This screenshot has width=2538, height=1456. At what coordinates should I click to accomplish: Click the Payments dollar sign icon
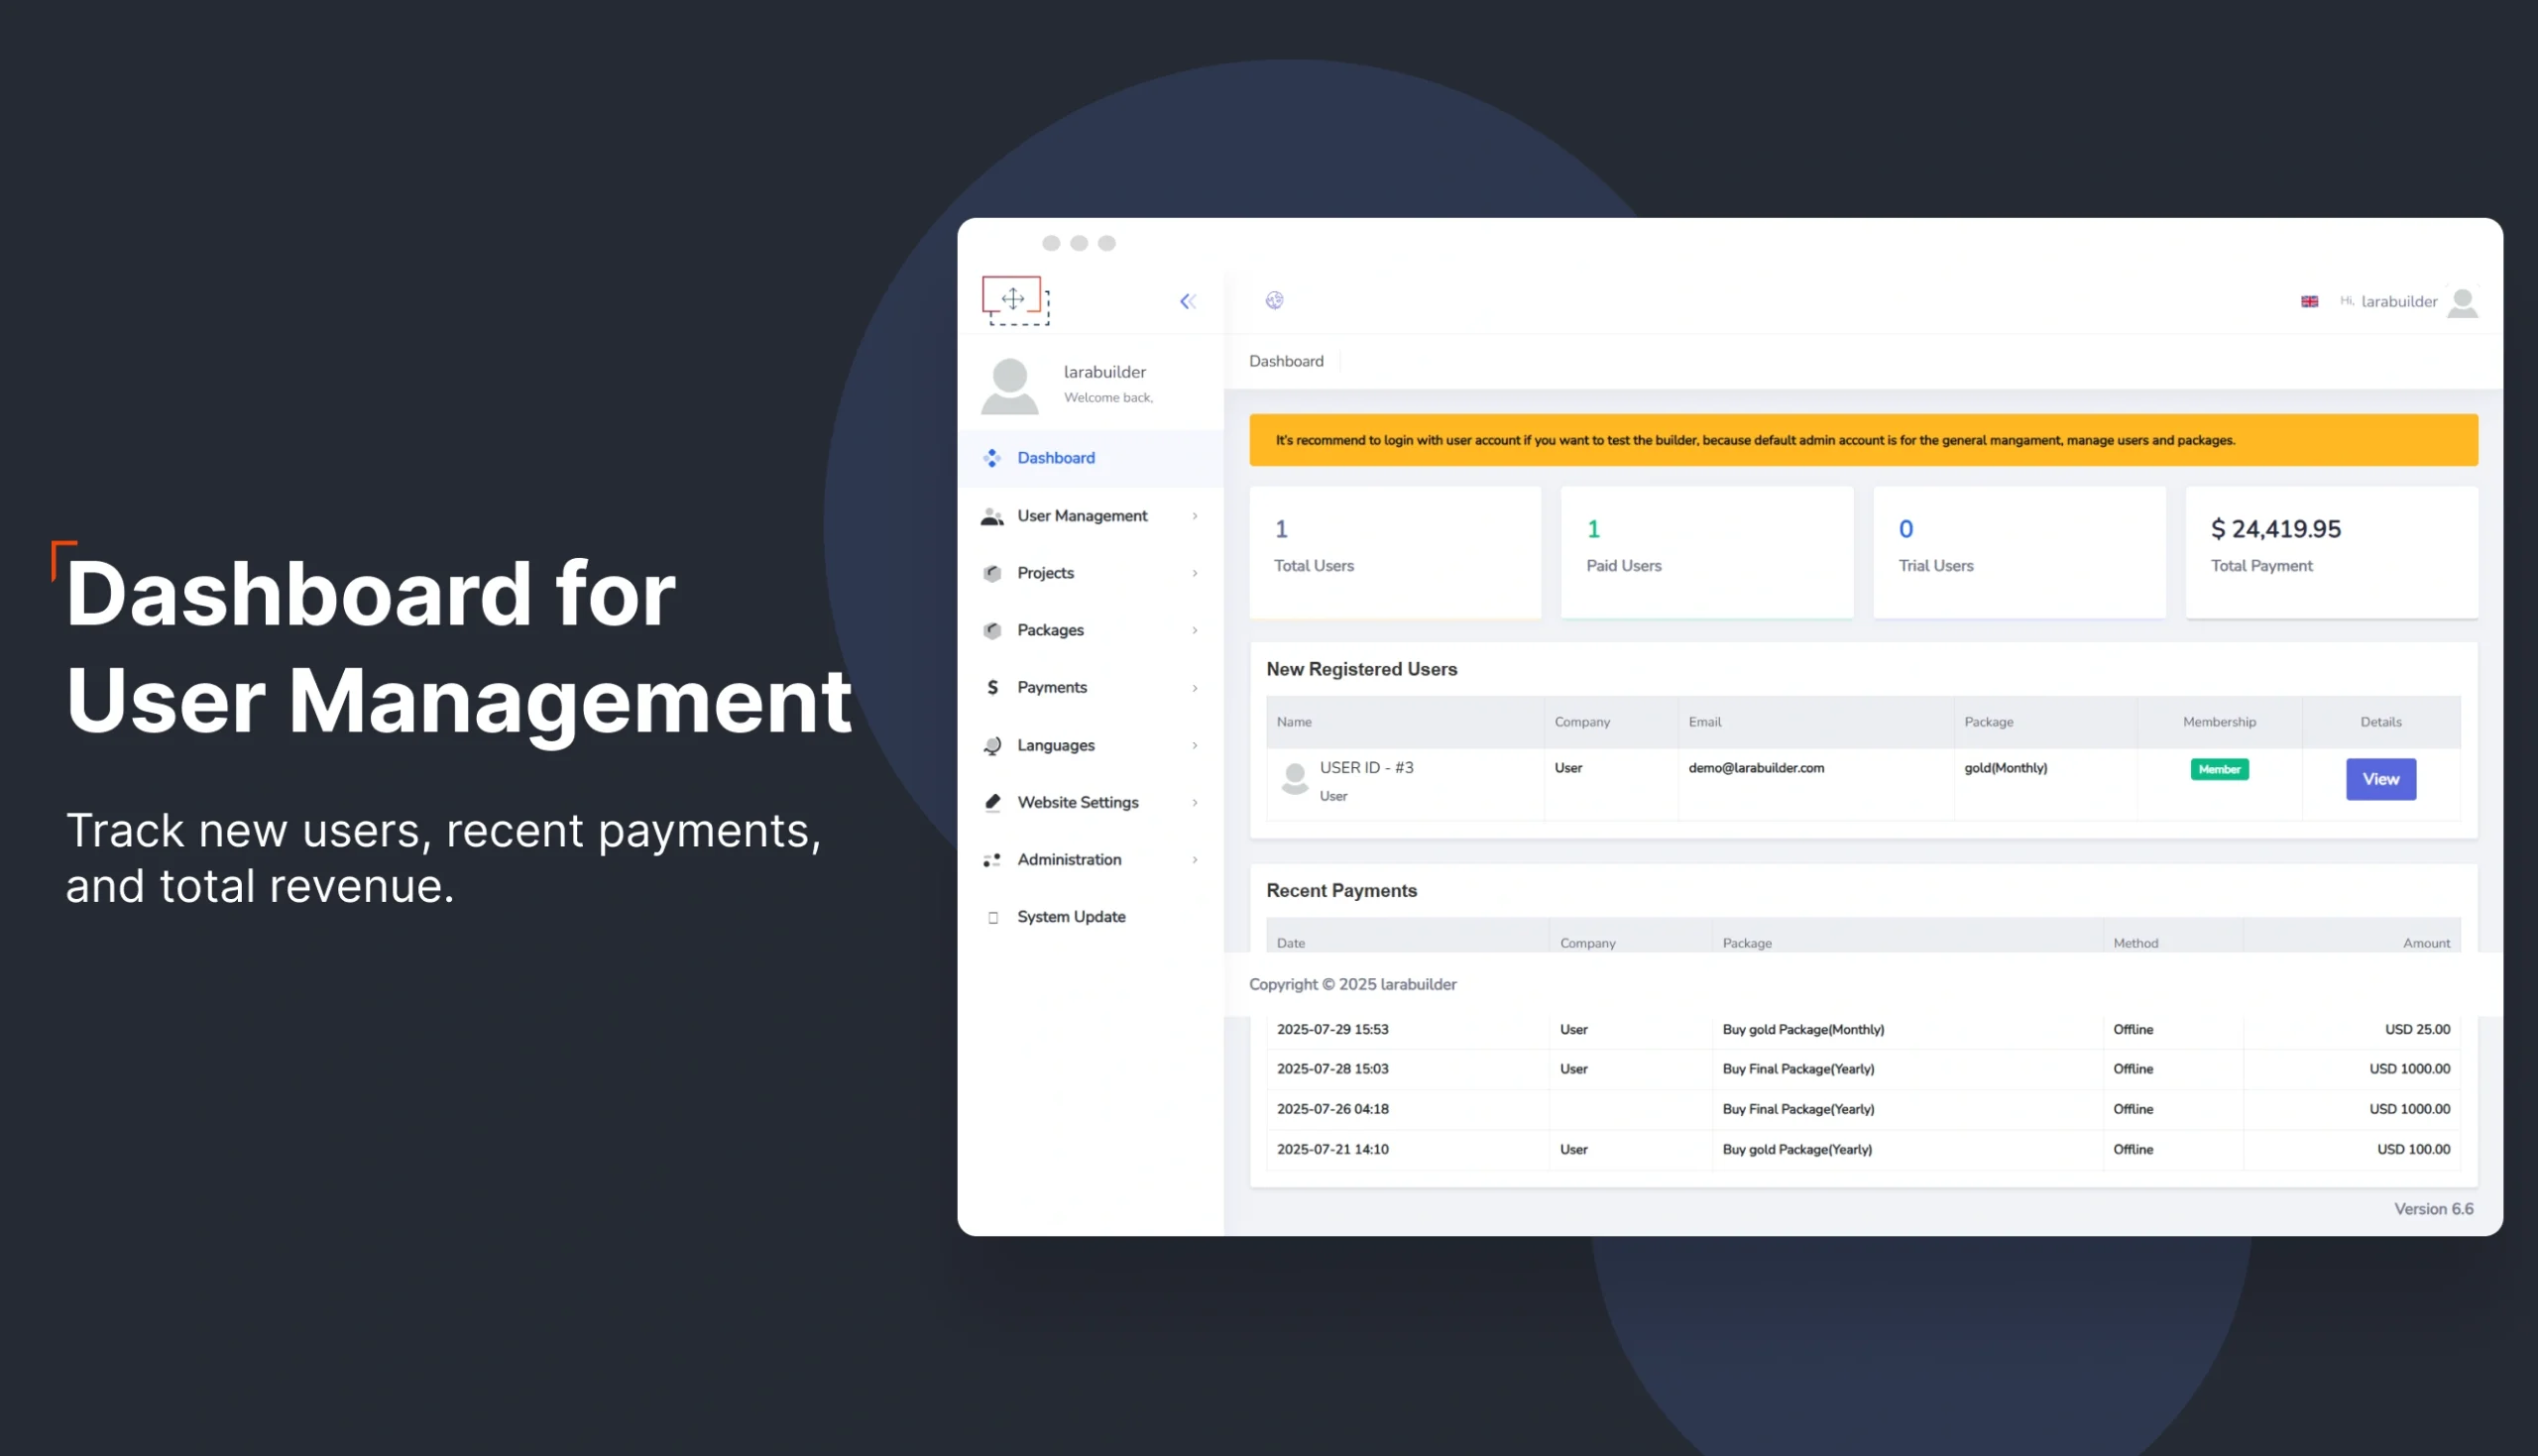tap(992, 687)
